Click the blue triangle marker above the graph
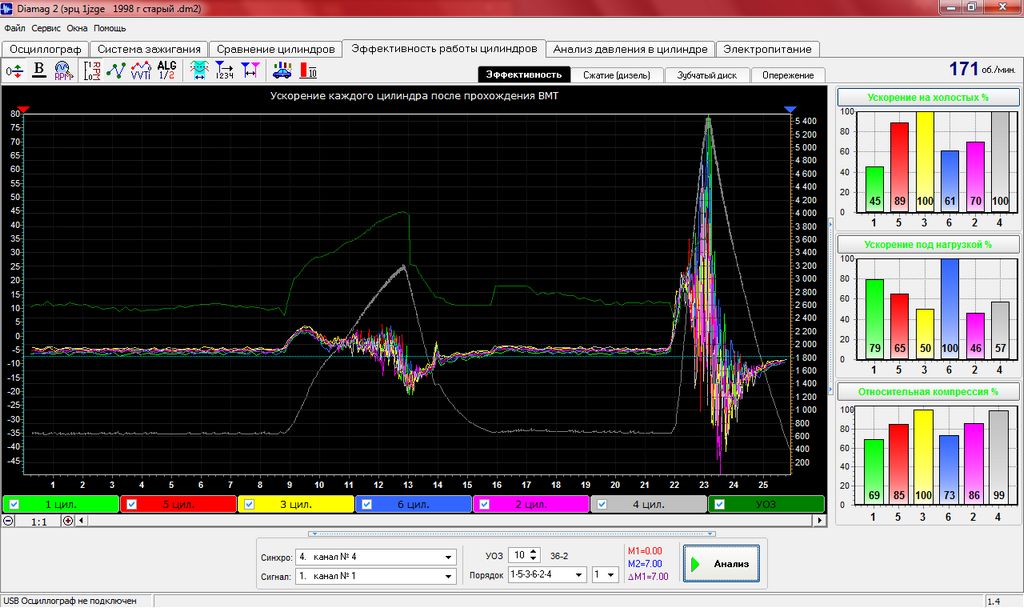Image resolution: width=1024 pixels, height=608 pixels. 790,109
